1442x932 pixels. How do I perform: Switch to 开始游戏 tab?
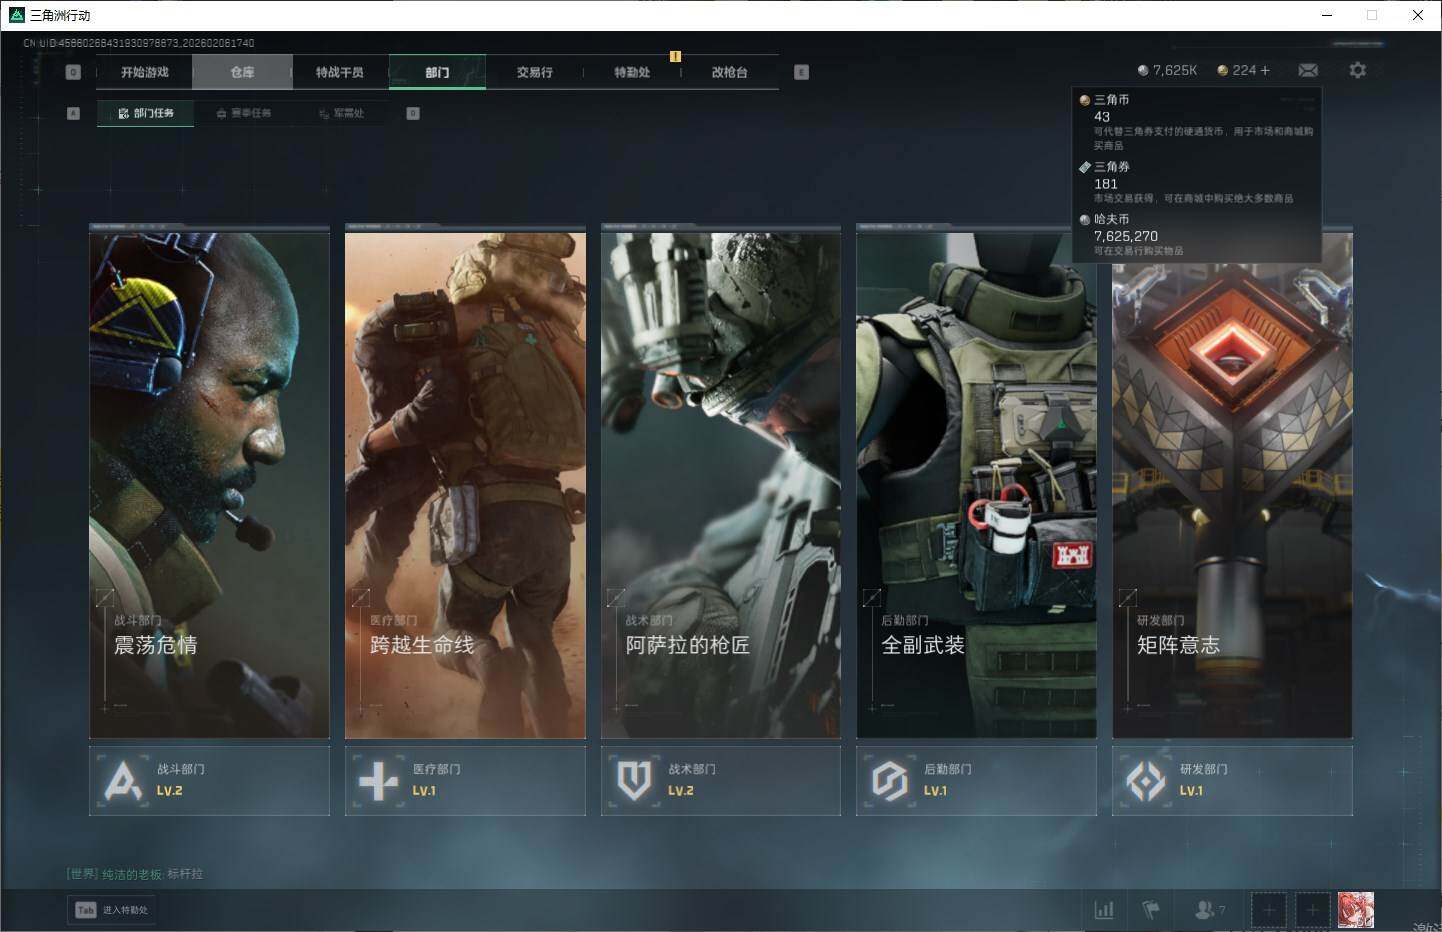(x=145, y=72)
